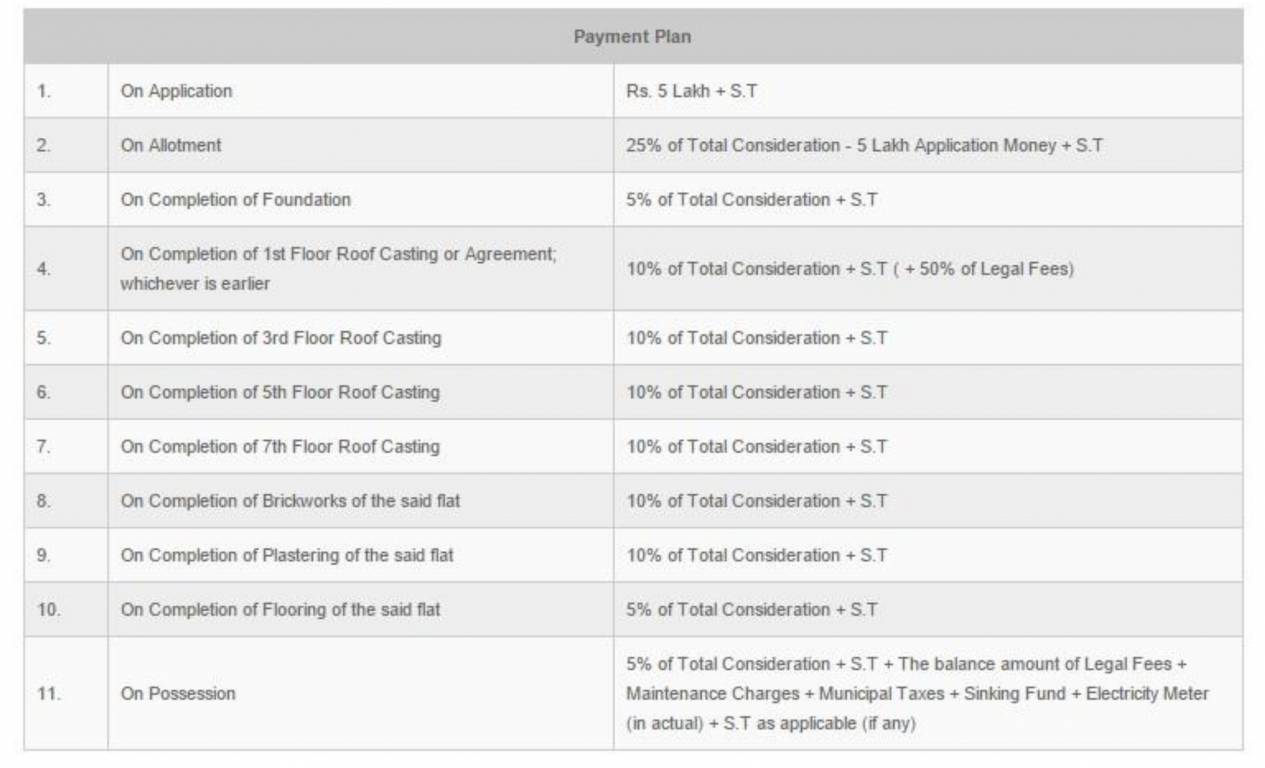The width and height of the screenshot is (1265, 768).
Task: Click the 50% of Legal Fees cell
Action: click(849, 269)
